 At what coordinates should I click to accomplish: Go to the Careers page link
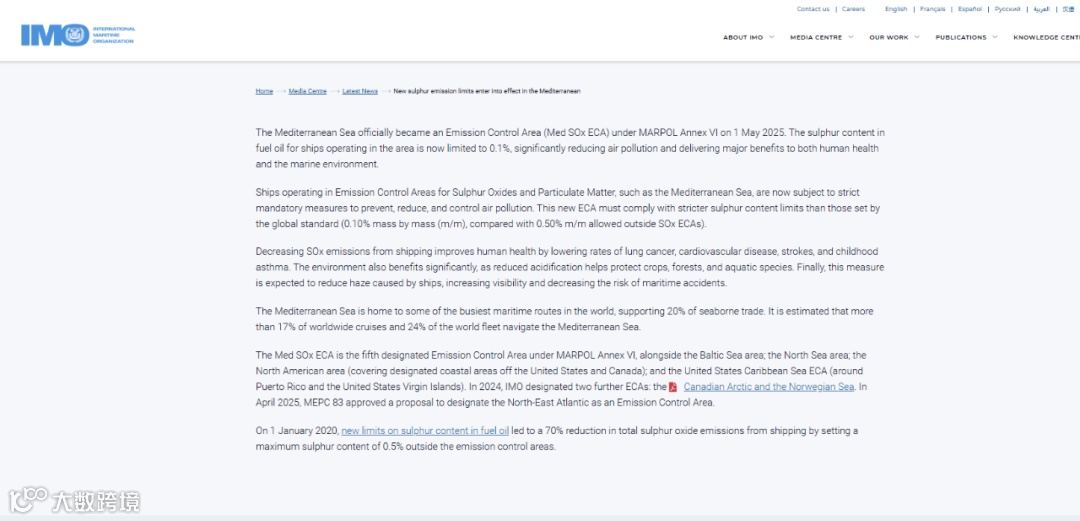(853, 9)
